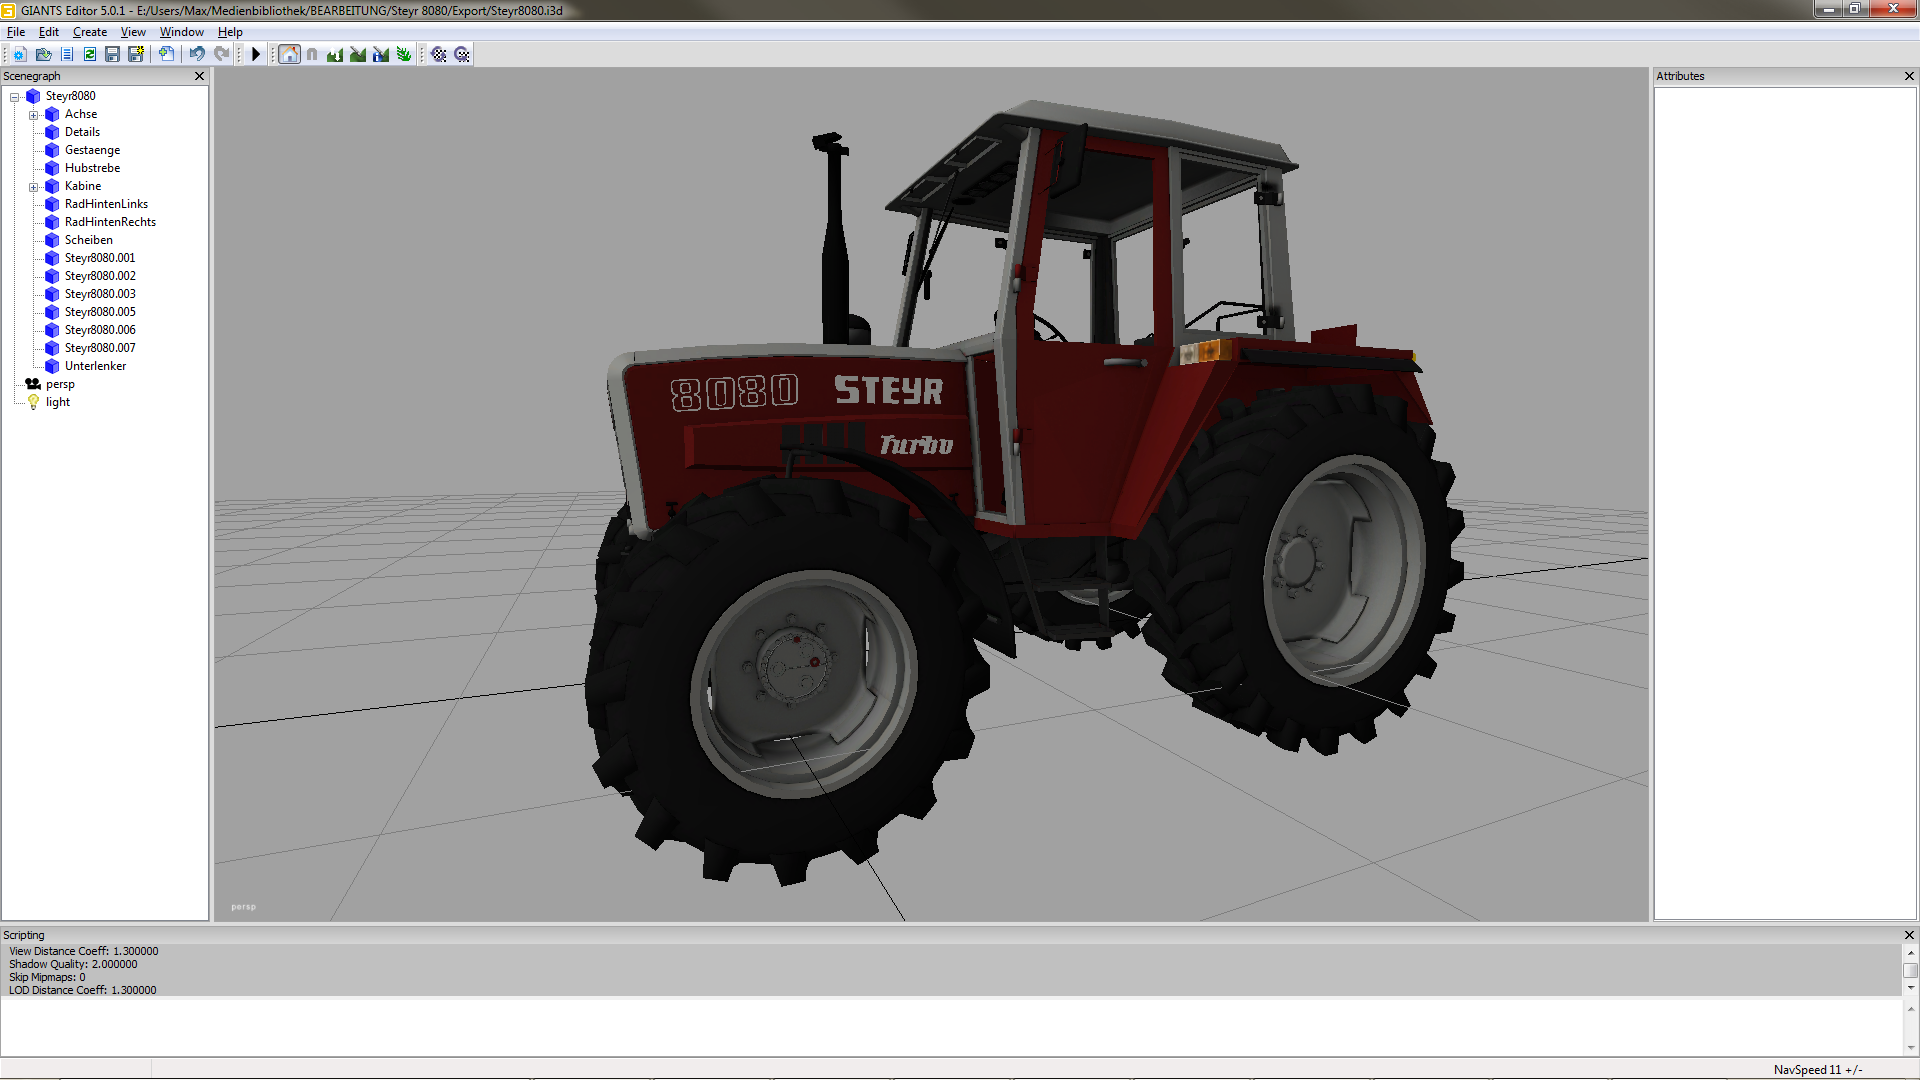Click the New scene toolbar icon

[20, 54]
